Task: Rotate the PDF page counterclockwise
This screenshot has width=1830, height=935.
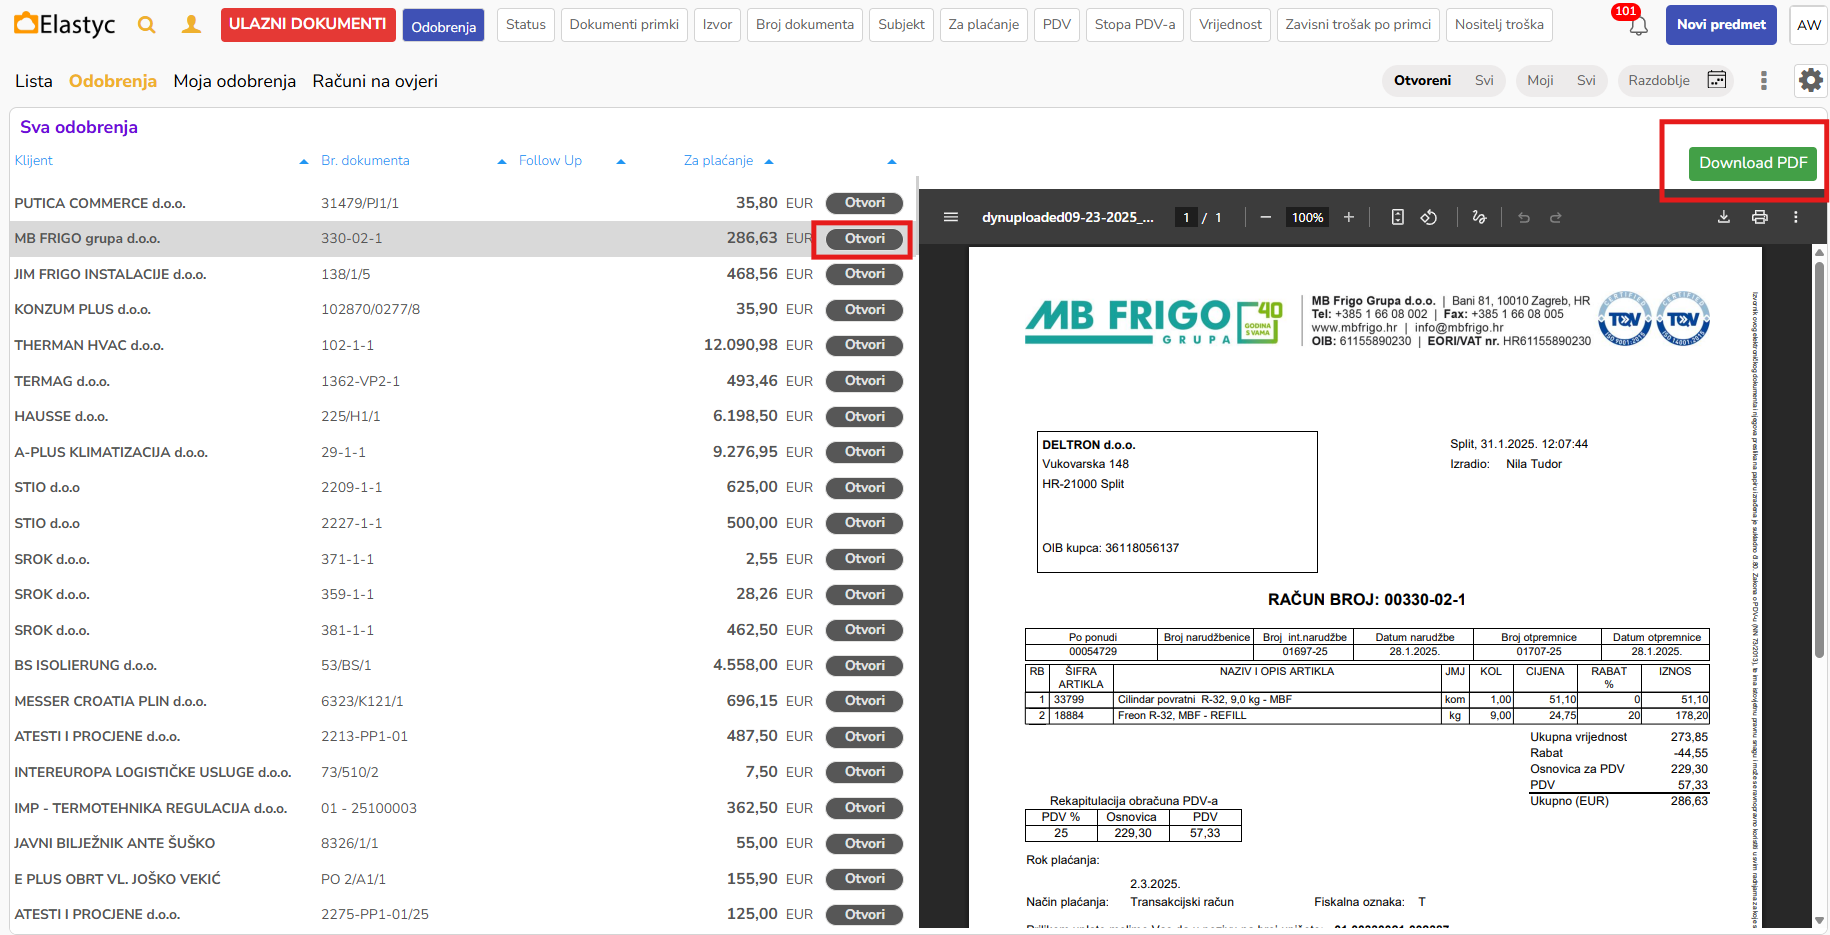Action: [x=1429, y=217]
